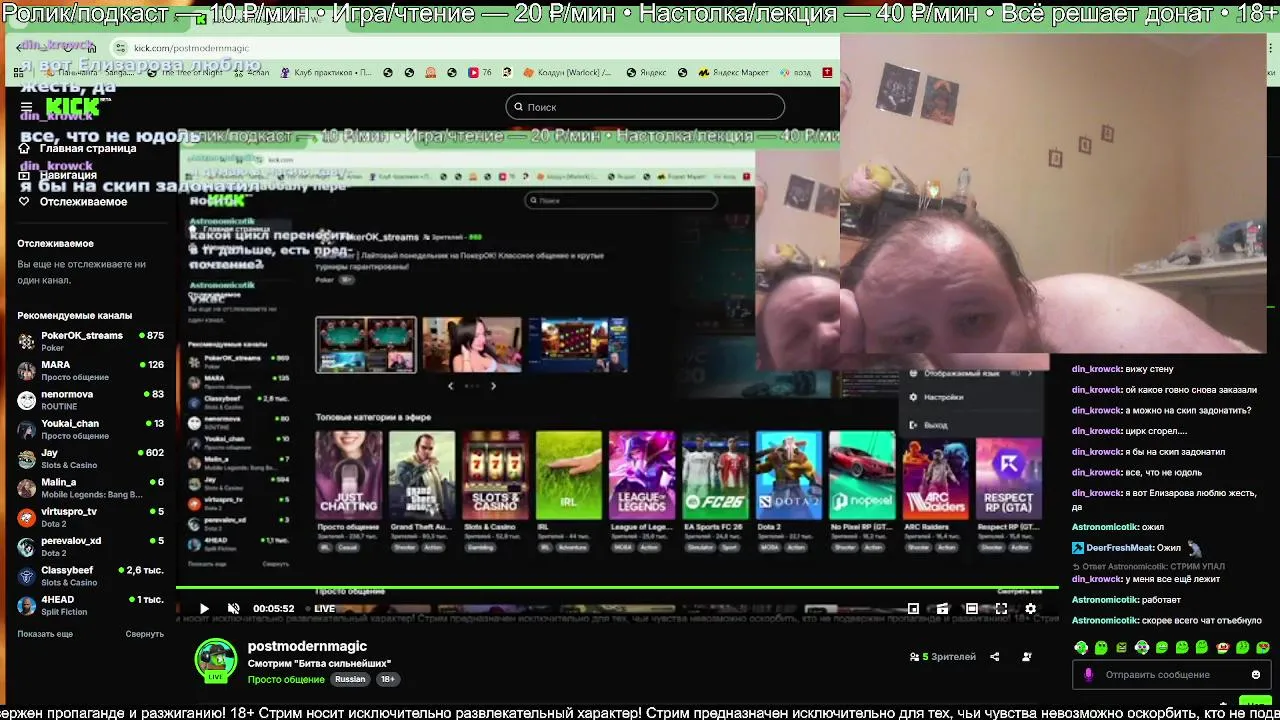Go to previous featured stream arrow
Screen dimensions: 1280x720
click(450, 386)
